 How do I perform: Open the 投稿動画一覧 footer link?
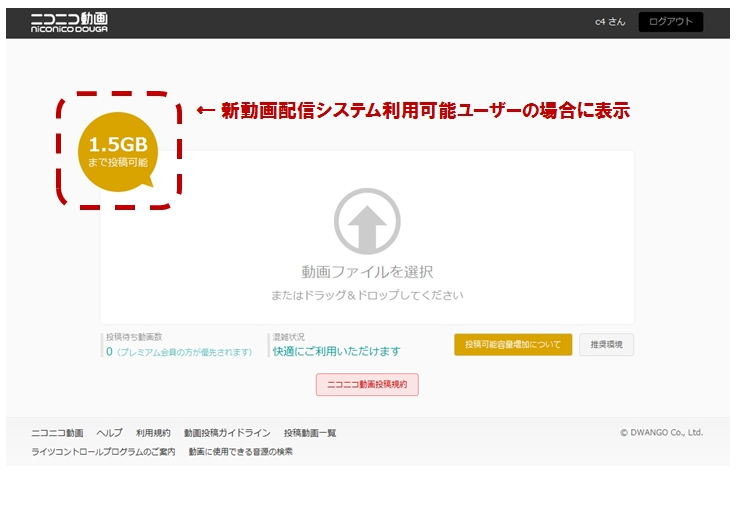310,433
